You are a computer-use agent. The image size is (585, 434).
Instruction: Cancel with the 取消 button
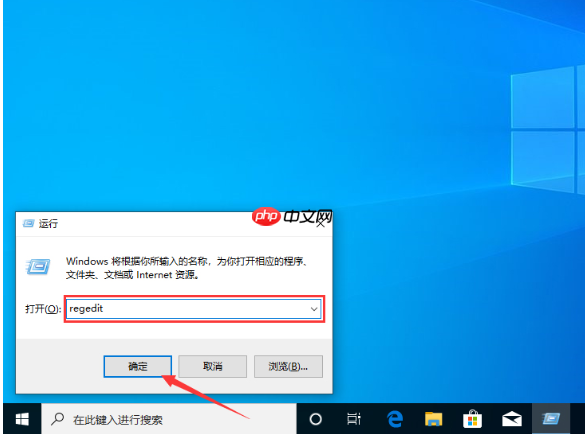pyautogui.click(x=213, y=366)
